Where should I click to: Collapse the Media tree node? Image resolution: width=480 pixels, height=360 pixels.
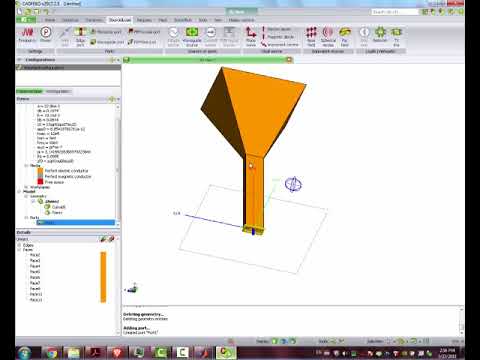pyautogui.click(x=26, y=166)
